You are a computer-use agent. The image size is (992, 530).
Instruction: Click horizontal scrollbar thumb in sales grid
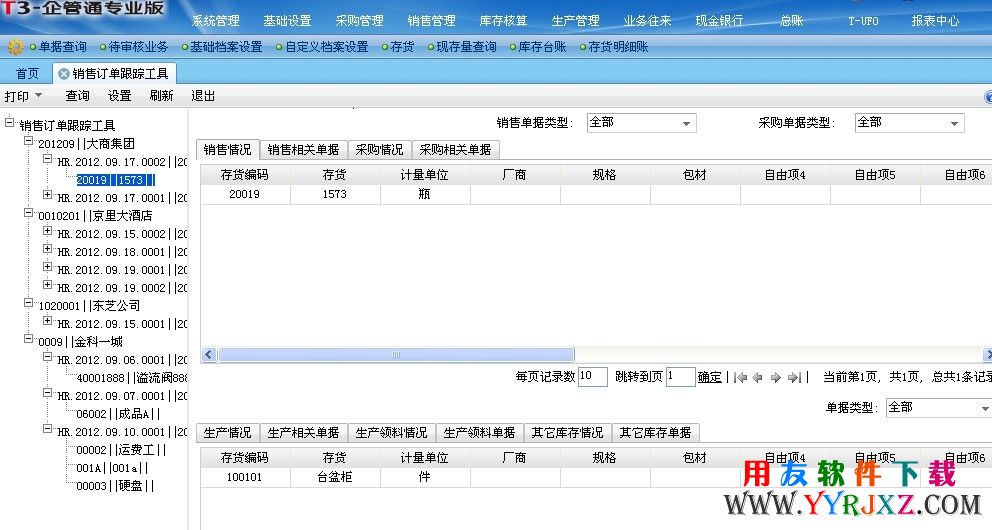[x=396, y=355]
